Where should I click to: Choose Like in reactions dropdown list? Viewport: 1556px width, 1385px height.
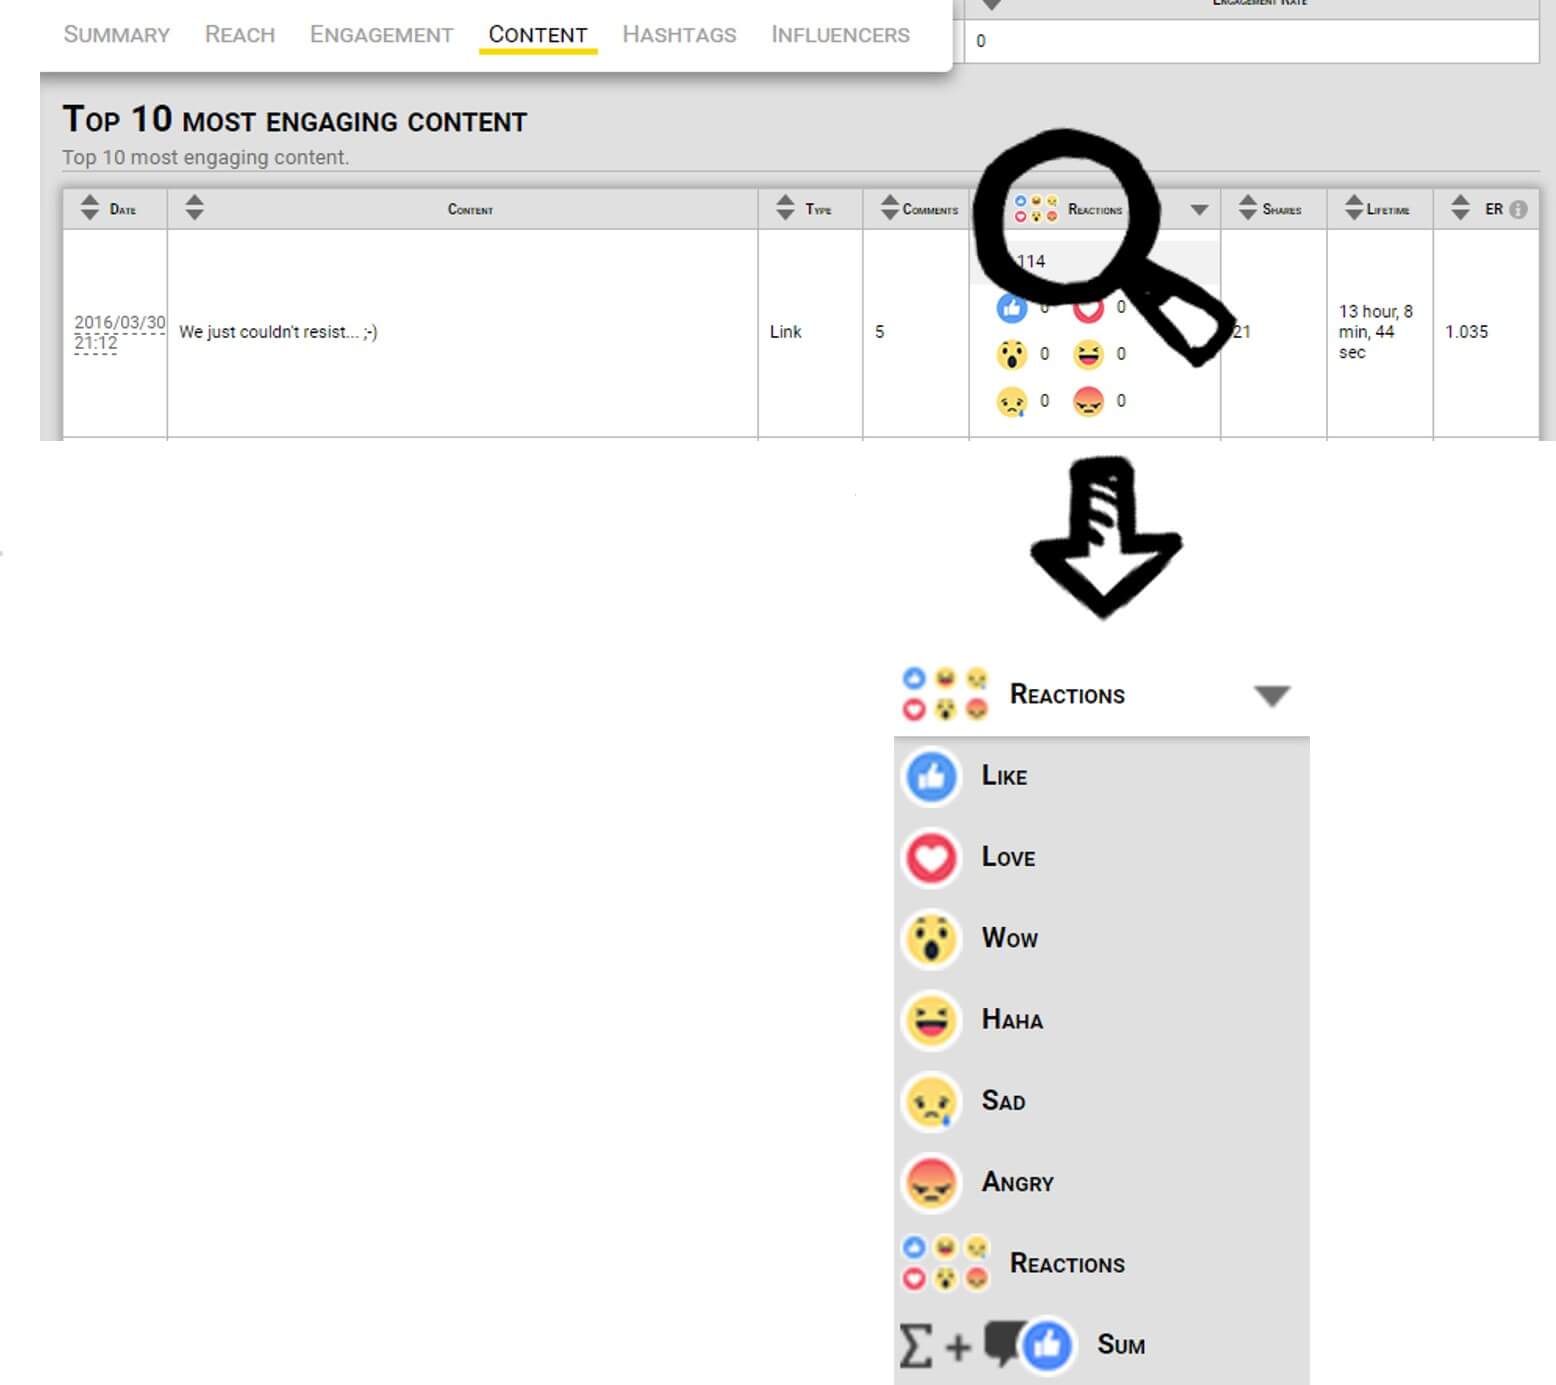(x=1101, y=777)
